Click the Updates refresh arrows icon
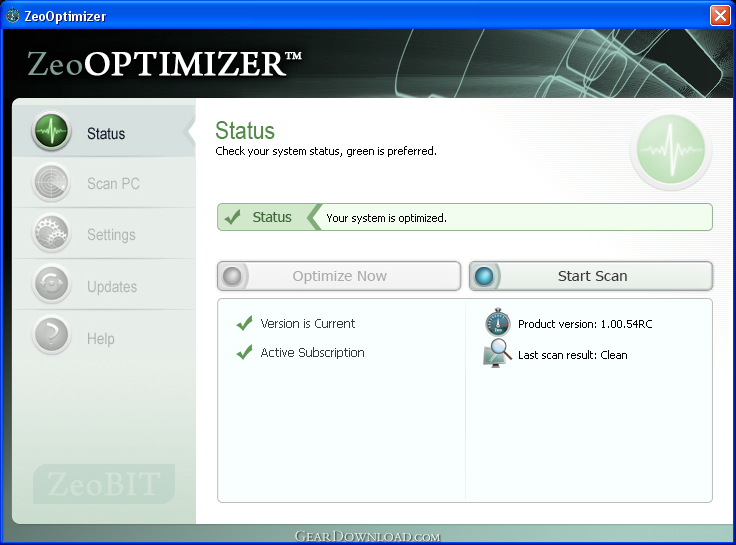 tap(51, 284)
